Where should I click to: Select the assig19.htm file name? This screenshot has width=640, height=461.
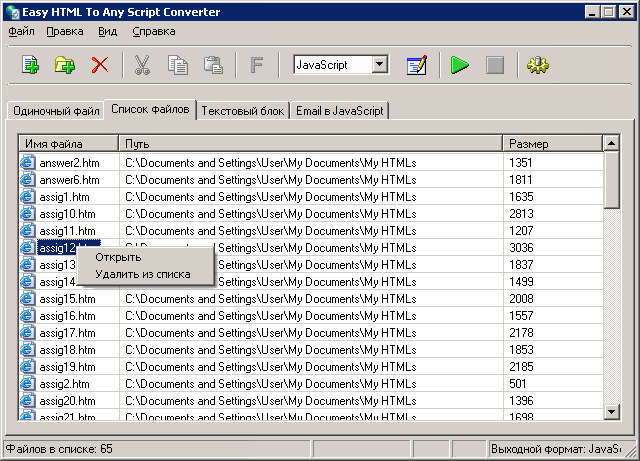point(67,367)
